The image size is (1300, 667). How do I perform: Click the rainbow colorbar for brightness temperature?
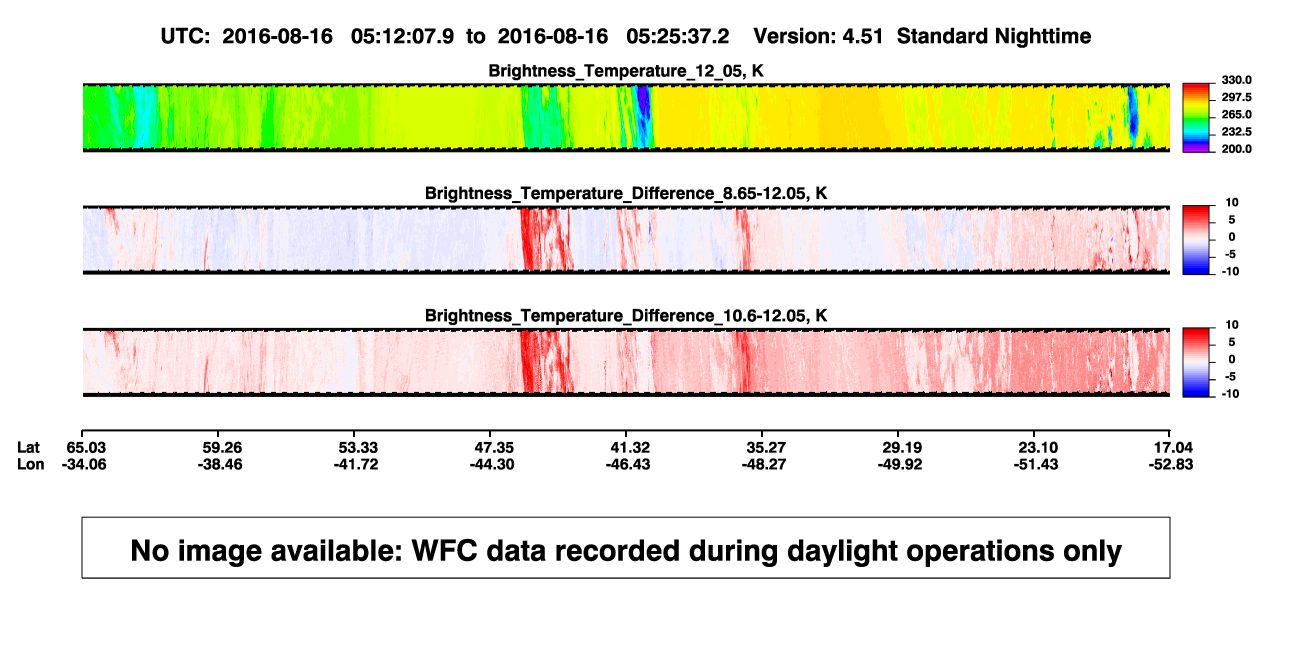point(1196,118)
